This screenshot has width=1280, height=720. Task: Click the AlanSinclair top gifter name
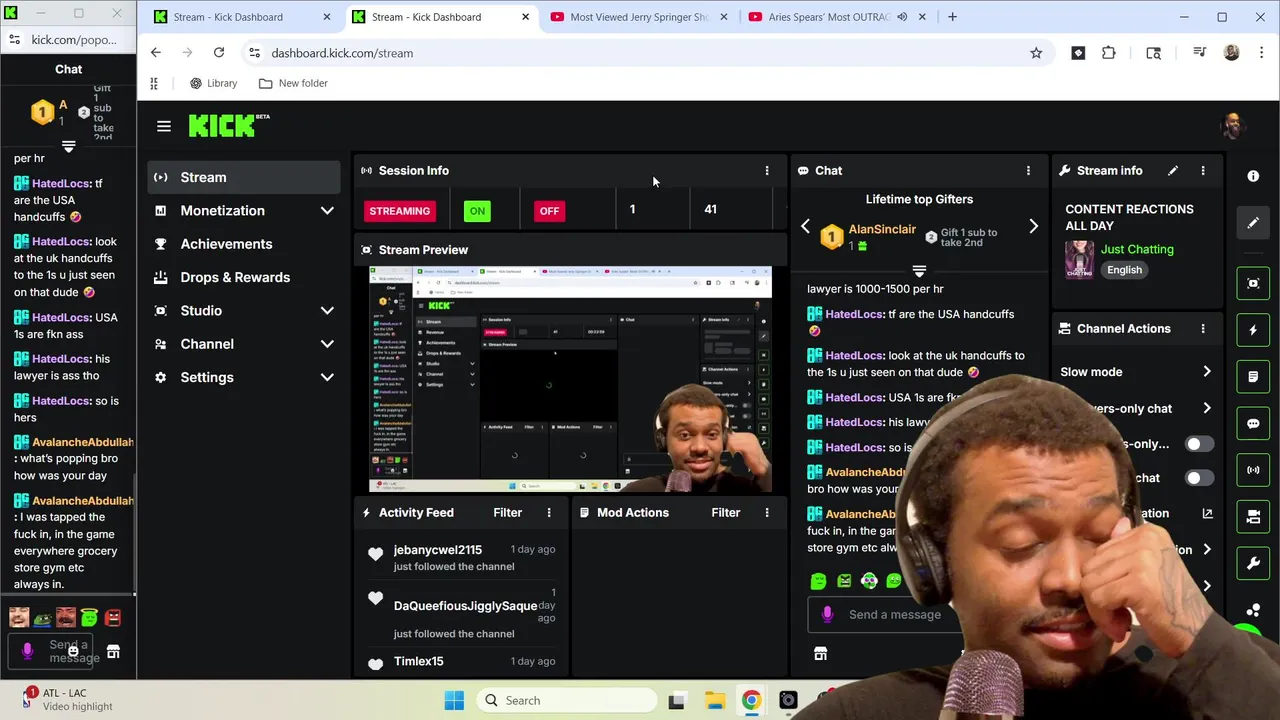[x=882, y=229]
